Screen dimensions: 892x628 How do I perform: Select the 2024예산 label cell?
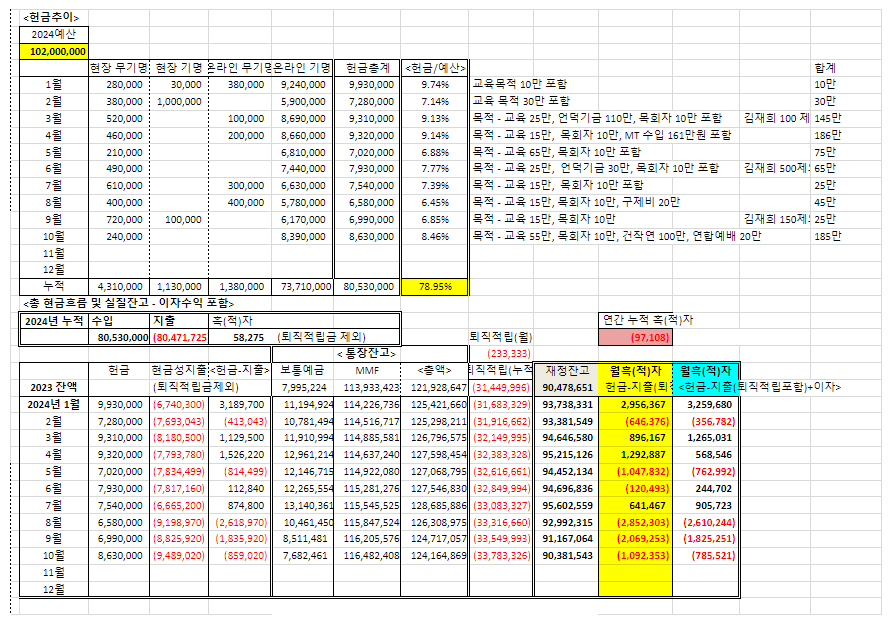pyautogui.click(x=54, y=34)
